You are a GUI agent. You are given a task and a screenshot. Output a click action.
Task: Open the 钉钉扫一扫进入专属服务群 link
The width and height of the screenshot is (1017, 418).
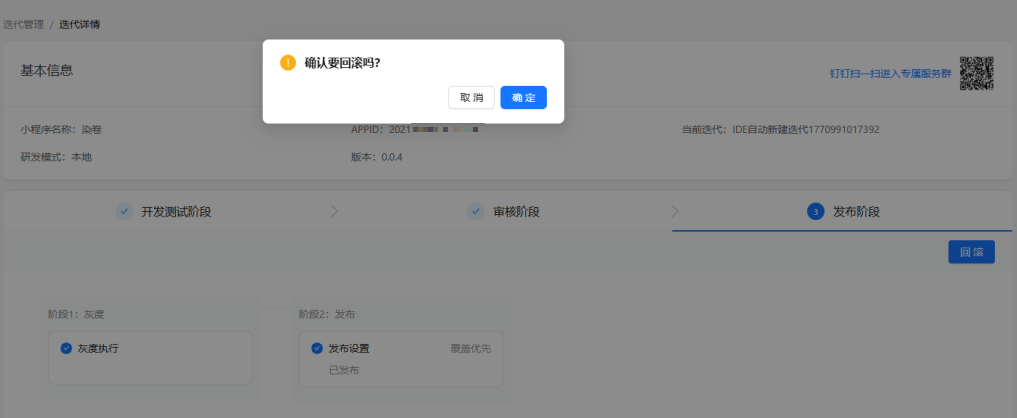pyautogui.click(x=890, y=73)
